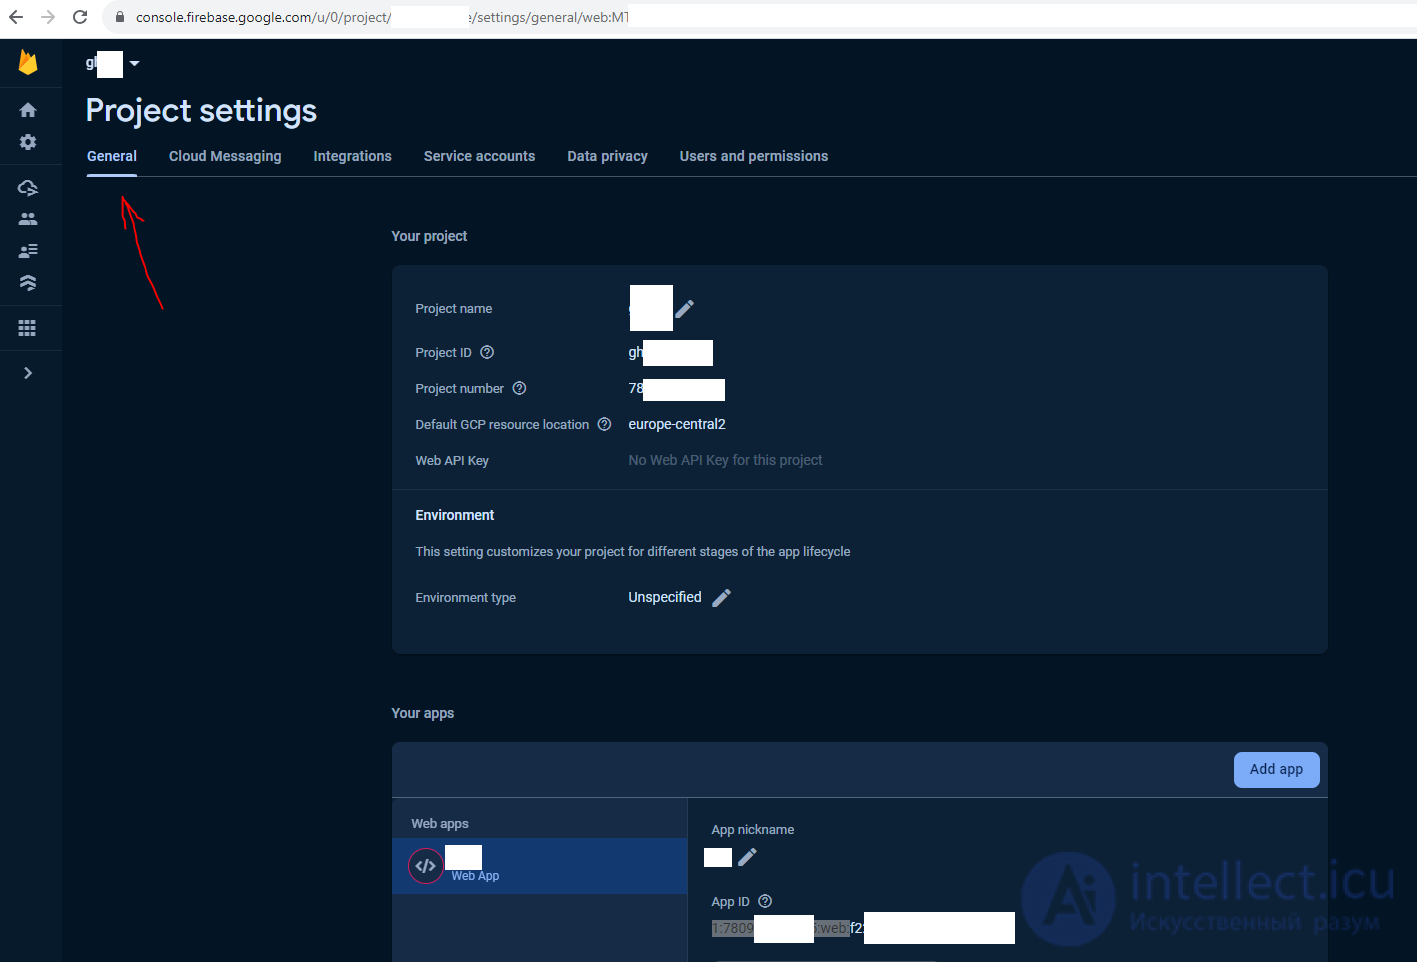This screenshot has height=962, width=1417.
Task: Click the Add app button
Action: pyautogui.click(x=1277, y=770)
